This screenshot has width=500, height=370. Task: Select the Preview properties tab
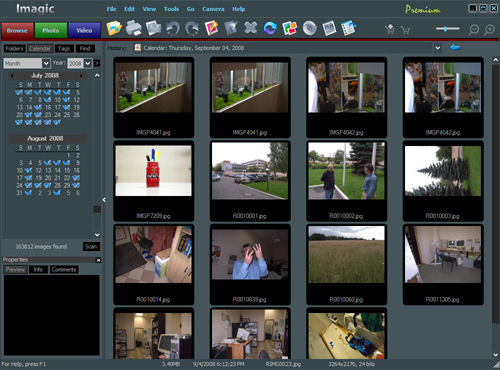tap(16, 269)
